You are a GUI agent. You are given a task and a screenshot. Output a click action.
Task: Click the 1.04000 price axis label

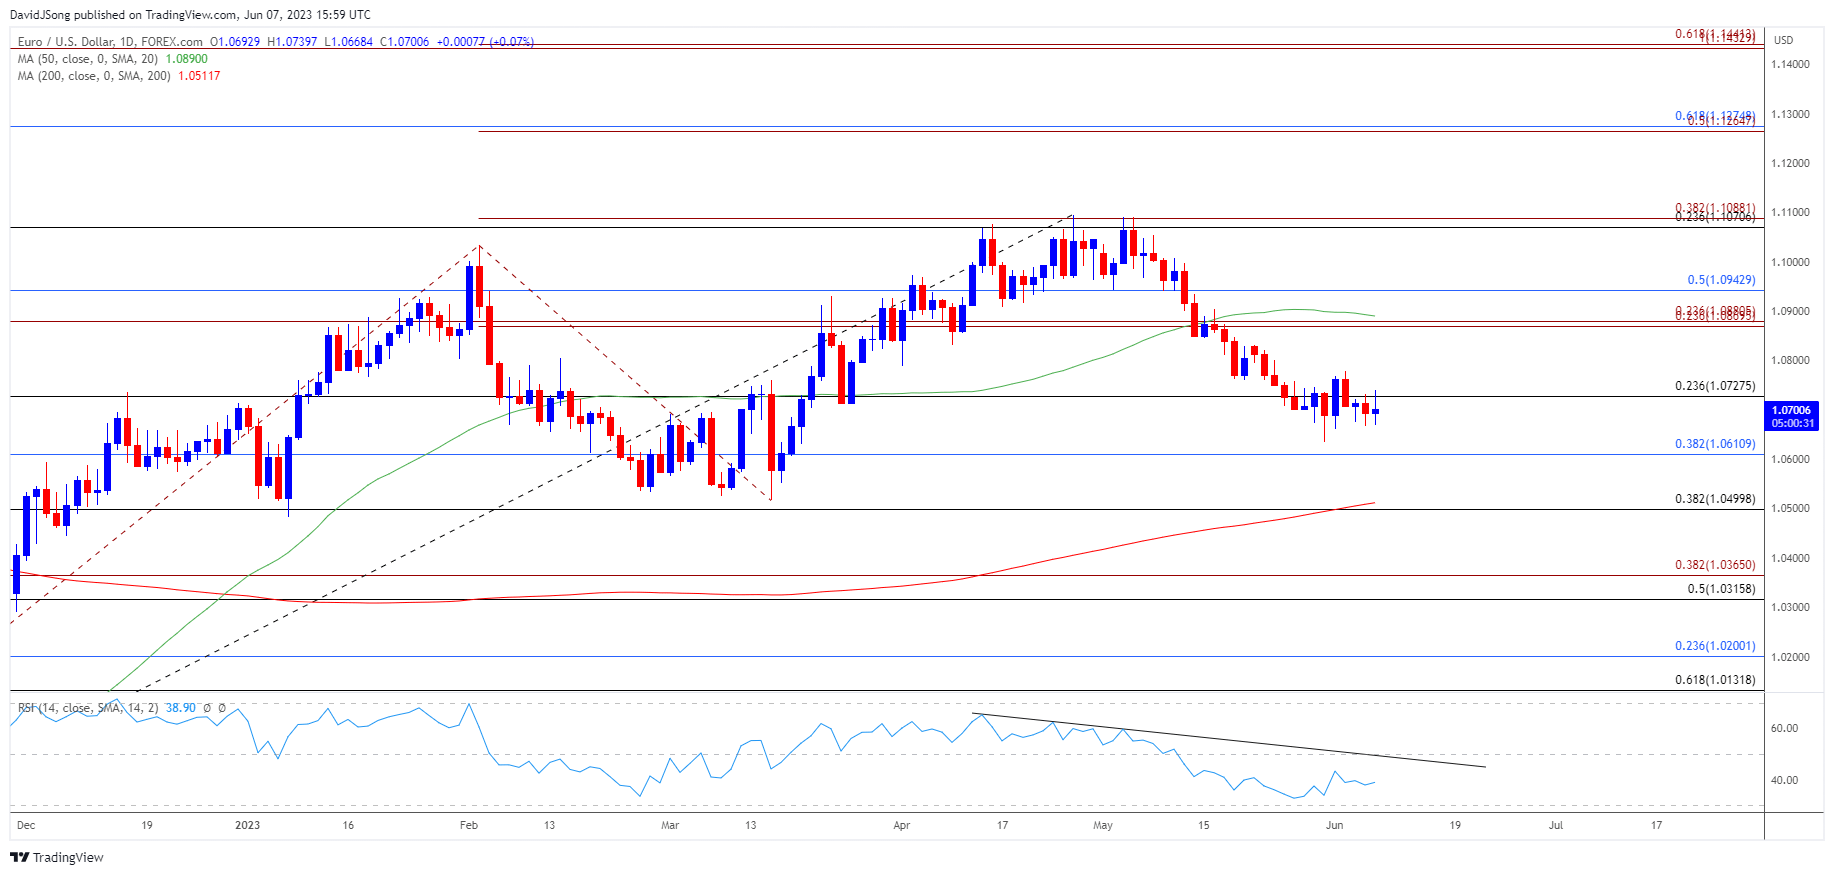[x=1790, y=558]
